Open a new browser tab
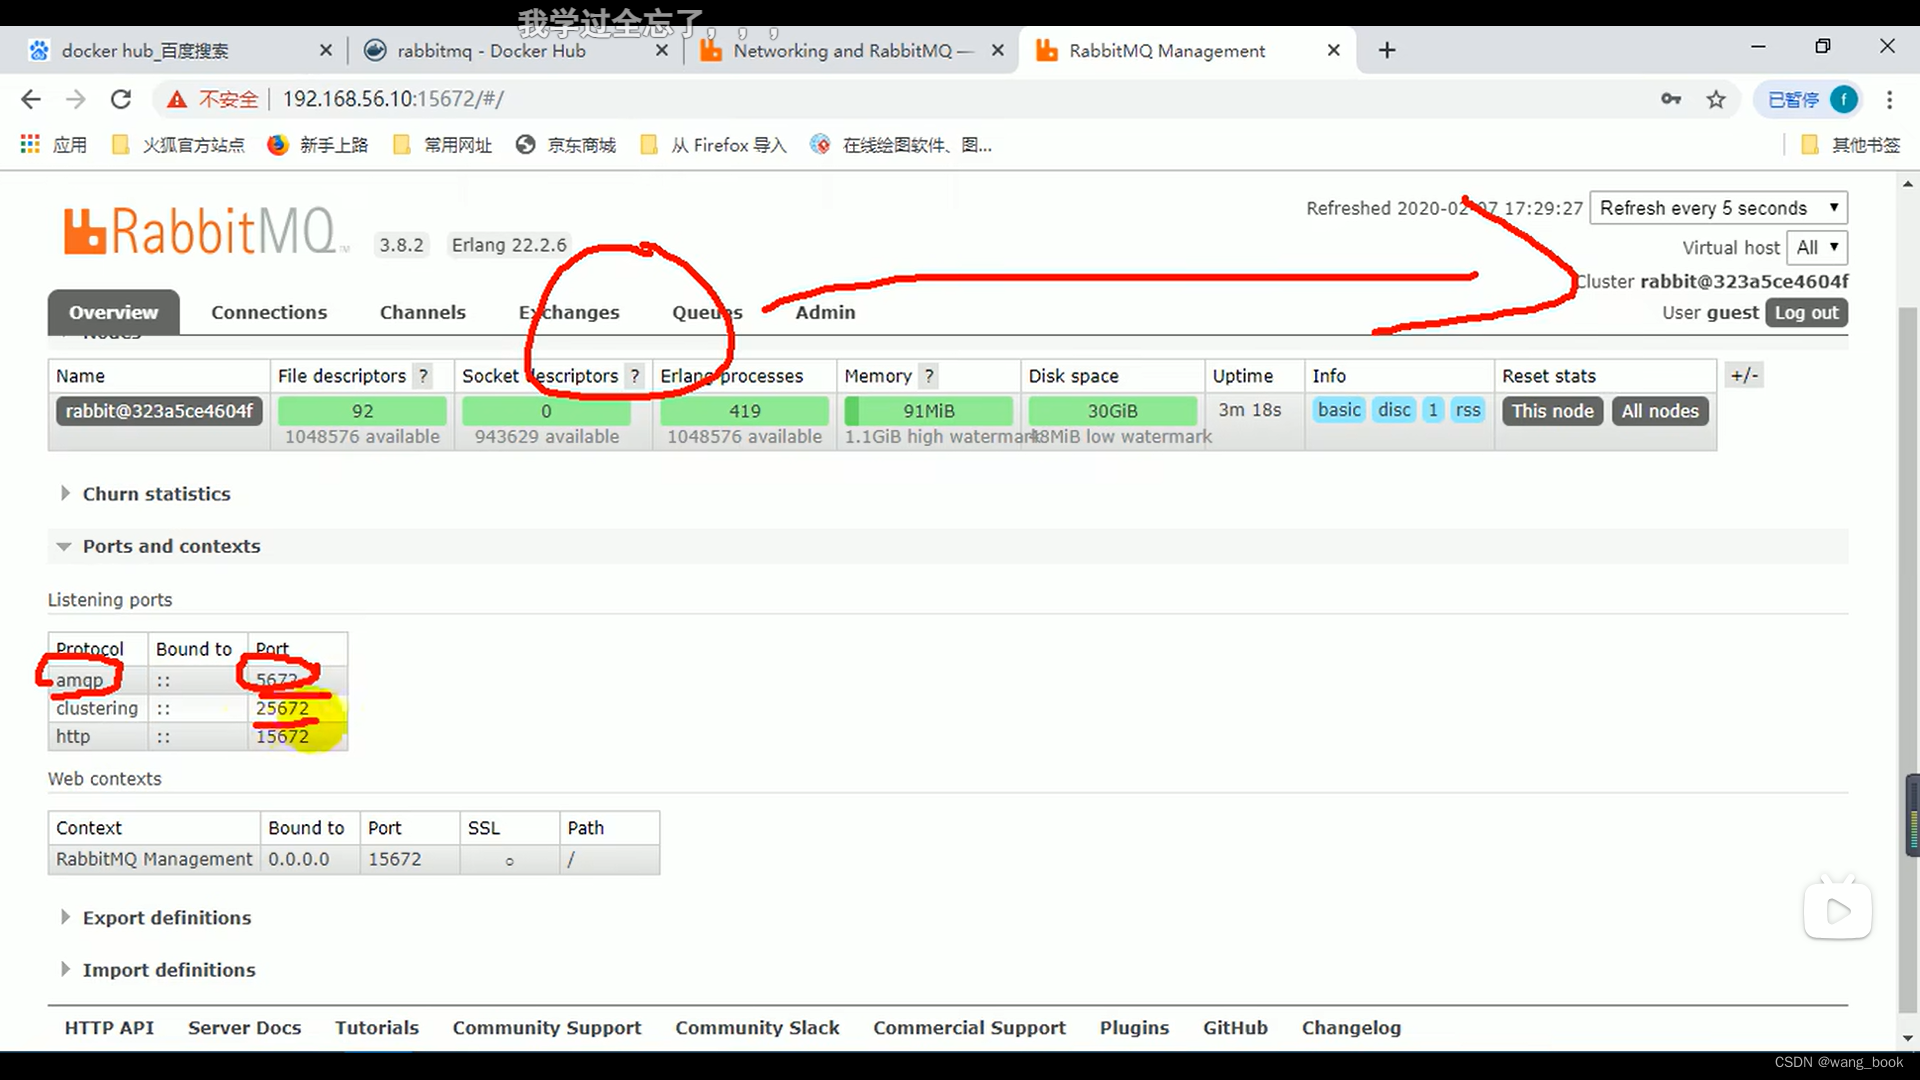1920x1080 pixels. pos(1387,50)
